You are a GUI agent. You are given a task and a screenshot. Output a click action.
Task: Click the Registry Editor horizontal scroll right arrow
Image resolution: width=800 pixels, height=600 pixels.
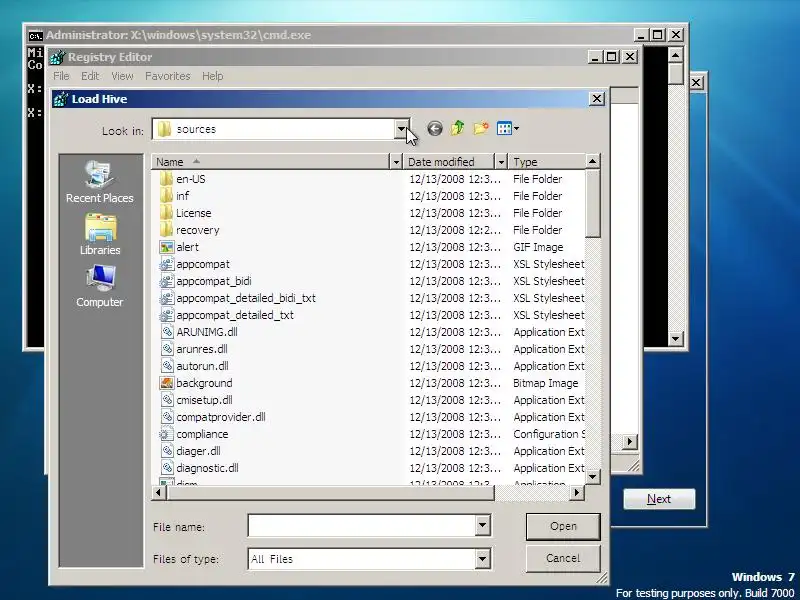tap(630, 442)
